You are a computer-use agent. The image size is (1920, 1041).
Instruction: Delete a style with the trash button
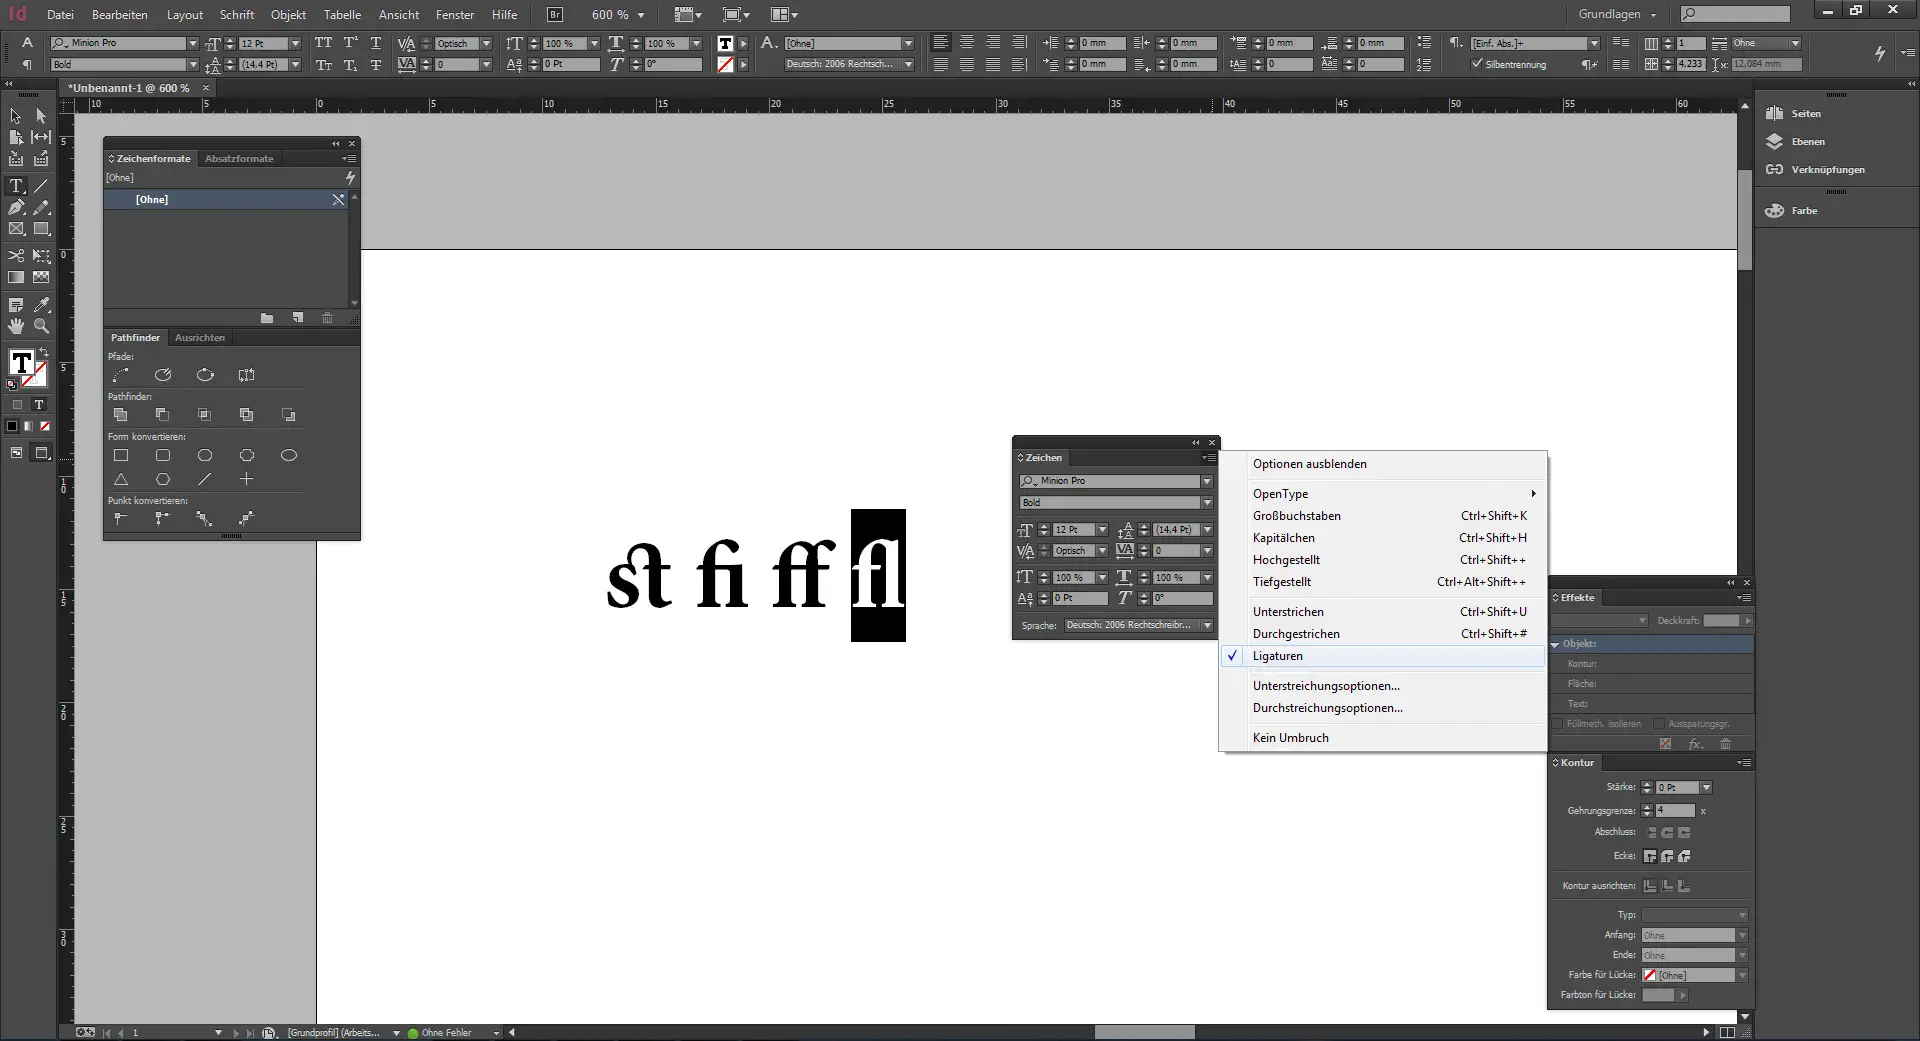(x=327, y=318)
